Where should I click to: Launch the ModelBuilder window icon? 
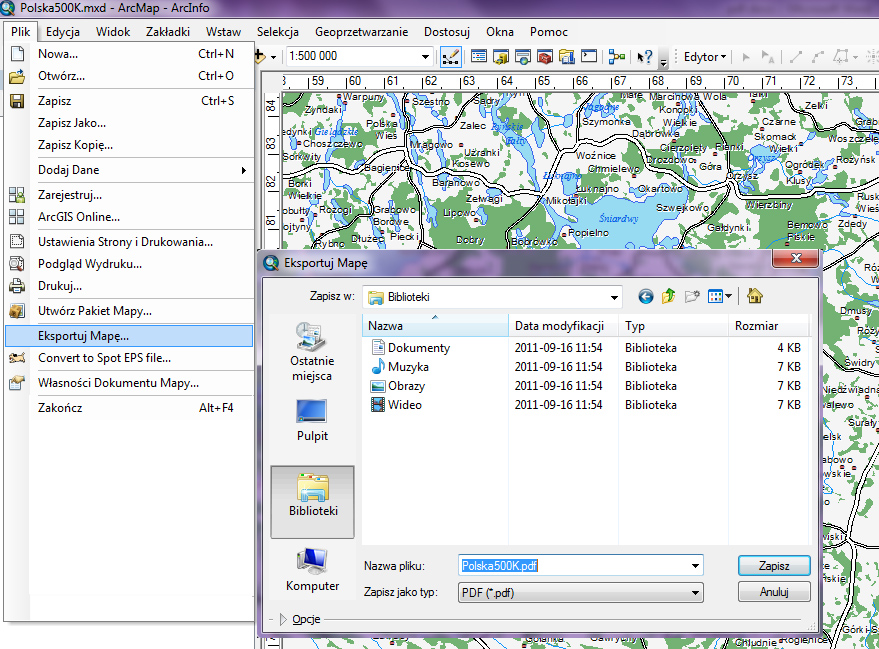pyautogui.click(x=617, y=57)
